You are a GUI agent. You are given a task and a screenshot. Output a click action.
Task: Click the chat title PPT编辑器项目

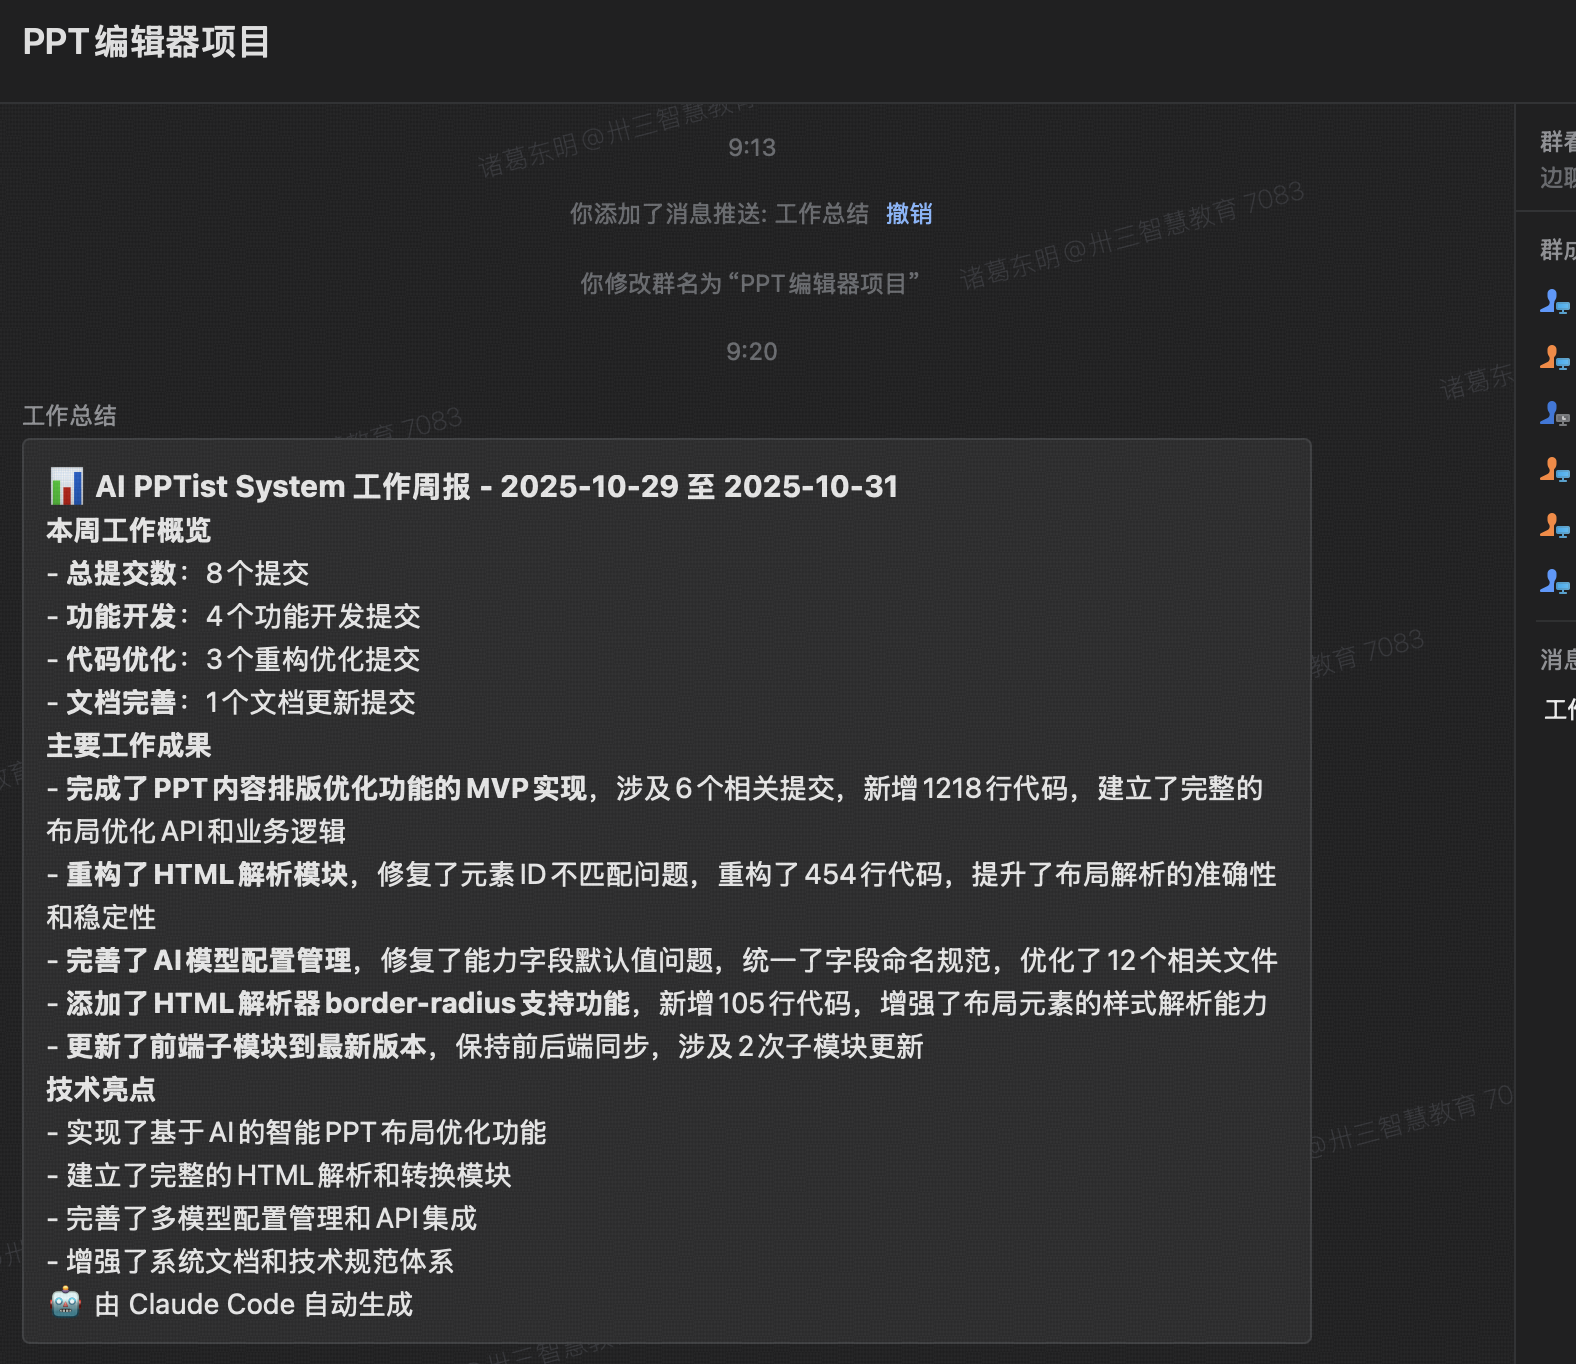146,42
